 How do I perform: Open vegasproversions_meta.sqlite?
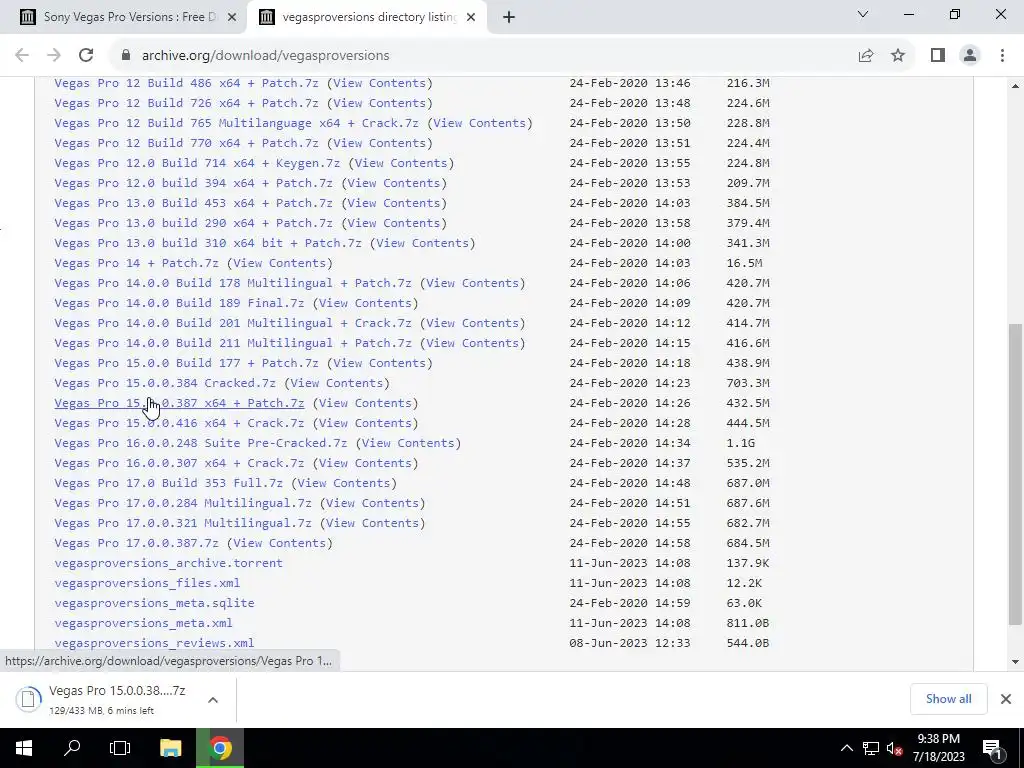coord(154,603)
